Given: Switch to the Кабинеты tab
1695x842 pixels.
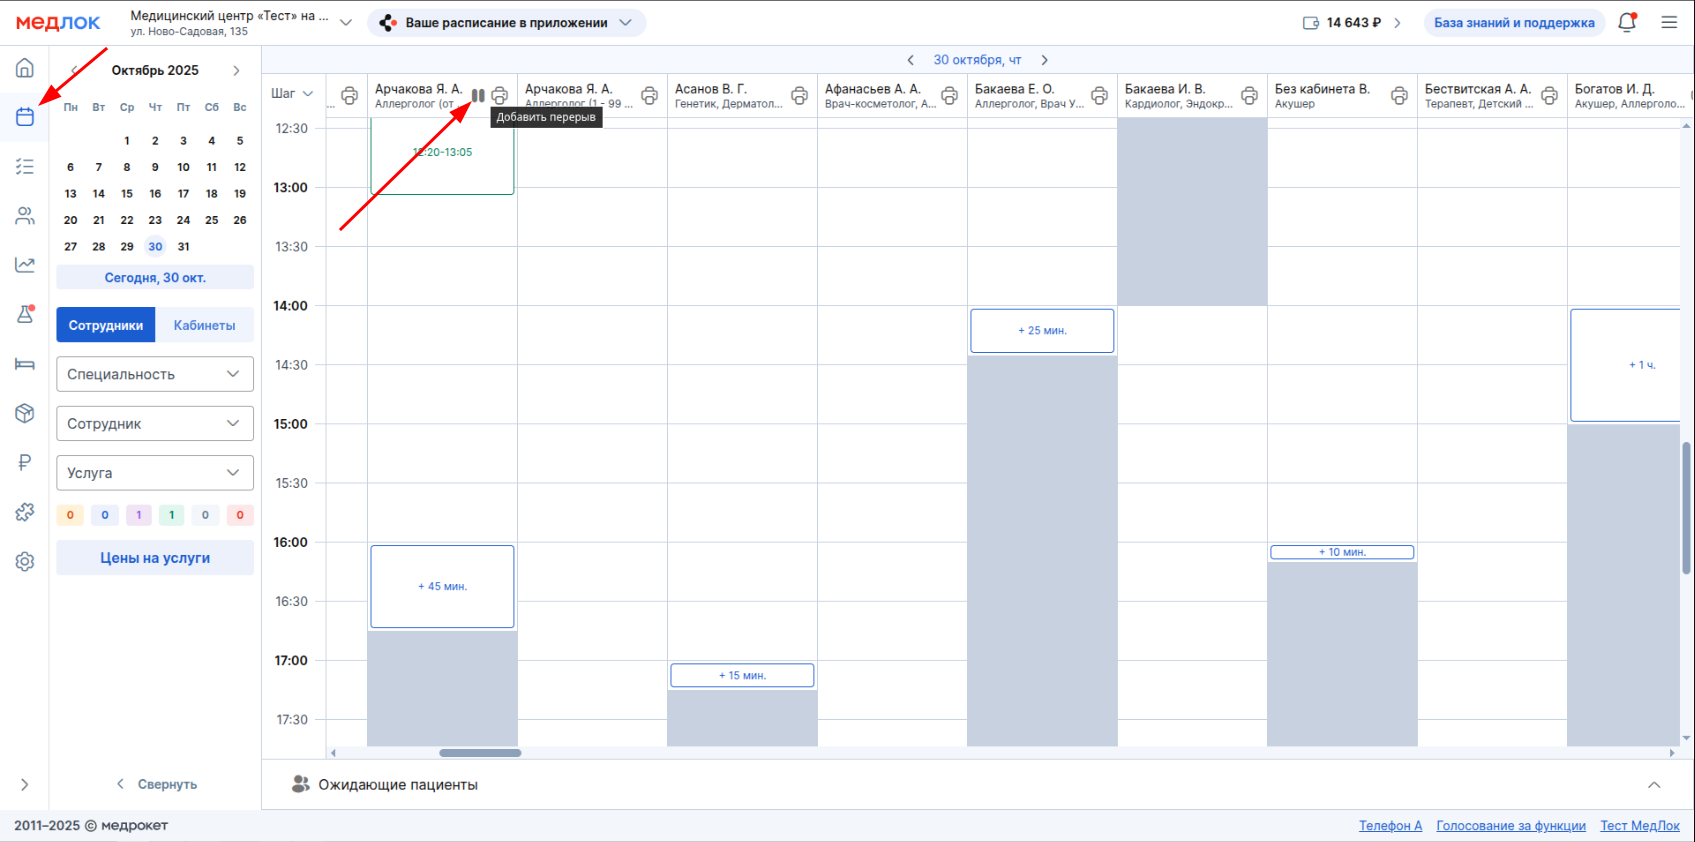Looking at the screenshot, I should pos(204,325).
